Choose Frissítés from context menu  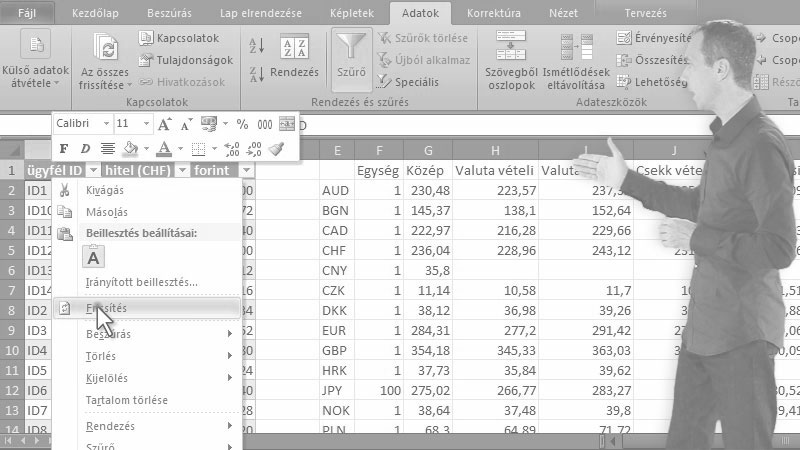tap(147, 308)
